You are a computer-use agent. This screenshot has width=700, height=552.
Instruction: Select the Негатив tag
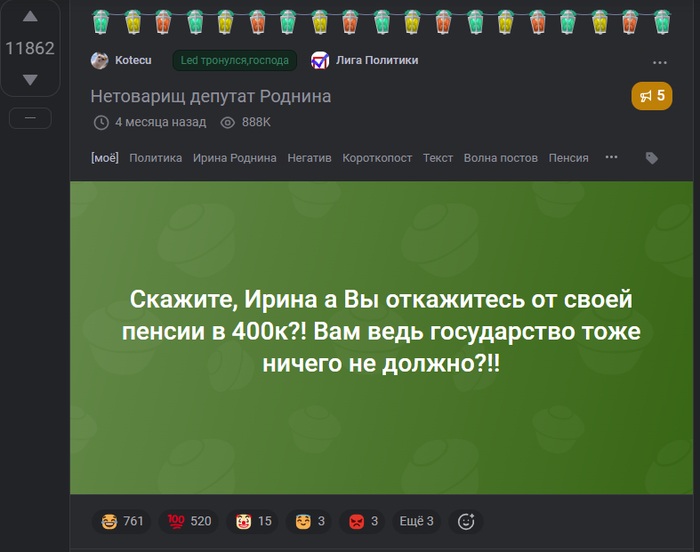point(309,158)
